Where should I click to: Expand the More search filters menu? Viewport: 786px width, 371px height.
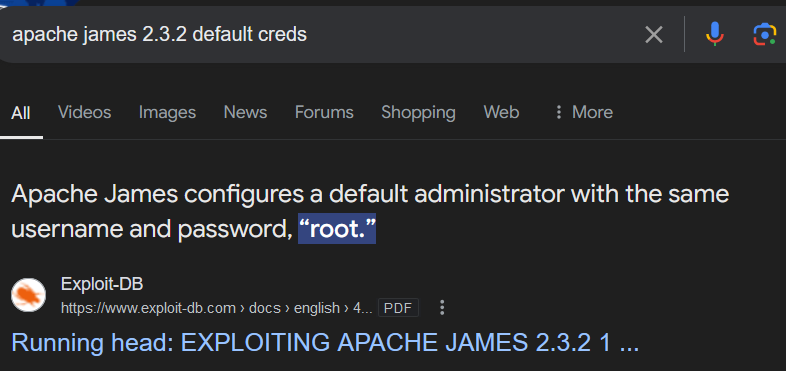pos(583,112)
